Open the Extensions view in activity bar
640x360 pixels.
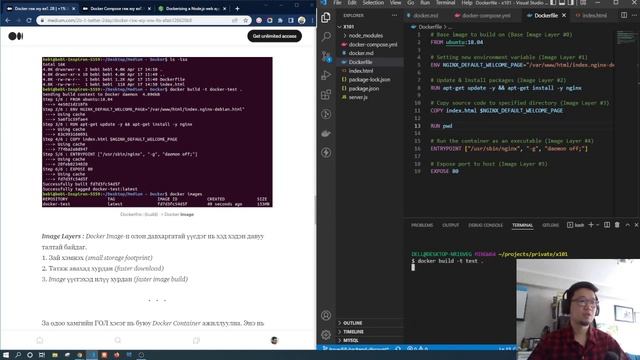tap(326, 95)
